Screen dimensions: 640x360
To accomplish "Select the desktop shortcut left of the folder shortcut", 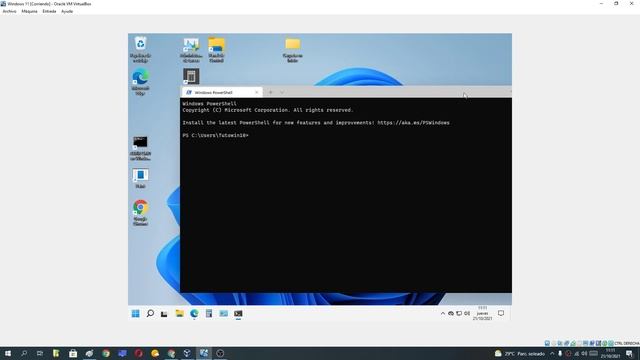I will (x=191, y=49).
